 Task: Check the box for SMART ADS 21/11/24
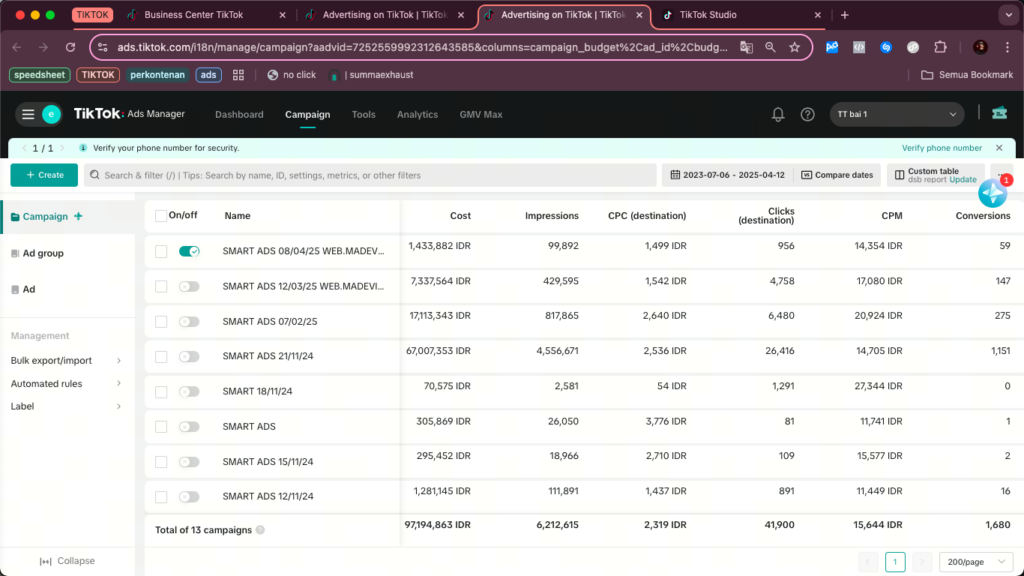(161, 356)
